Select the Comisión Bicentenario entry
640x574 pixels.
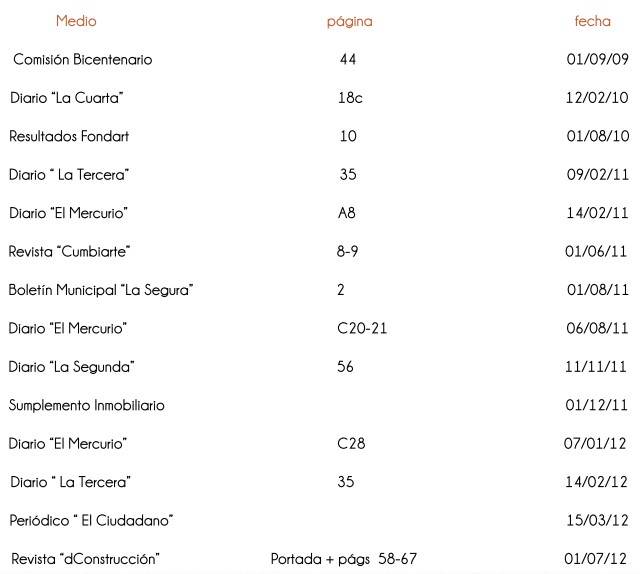point(82,60)
